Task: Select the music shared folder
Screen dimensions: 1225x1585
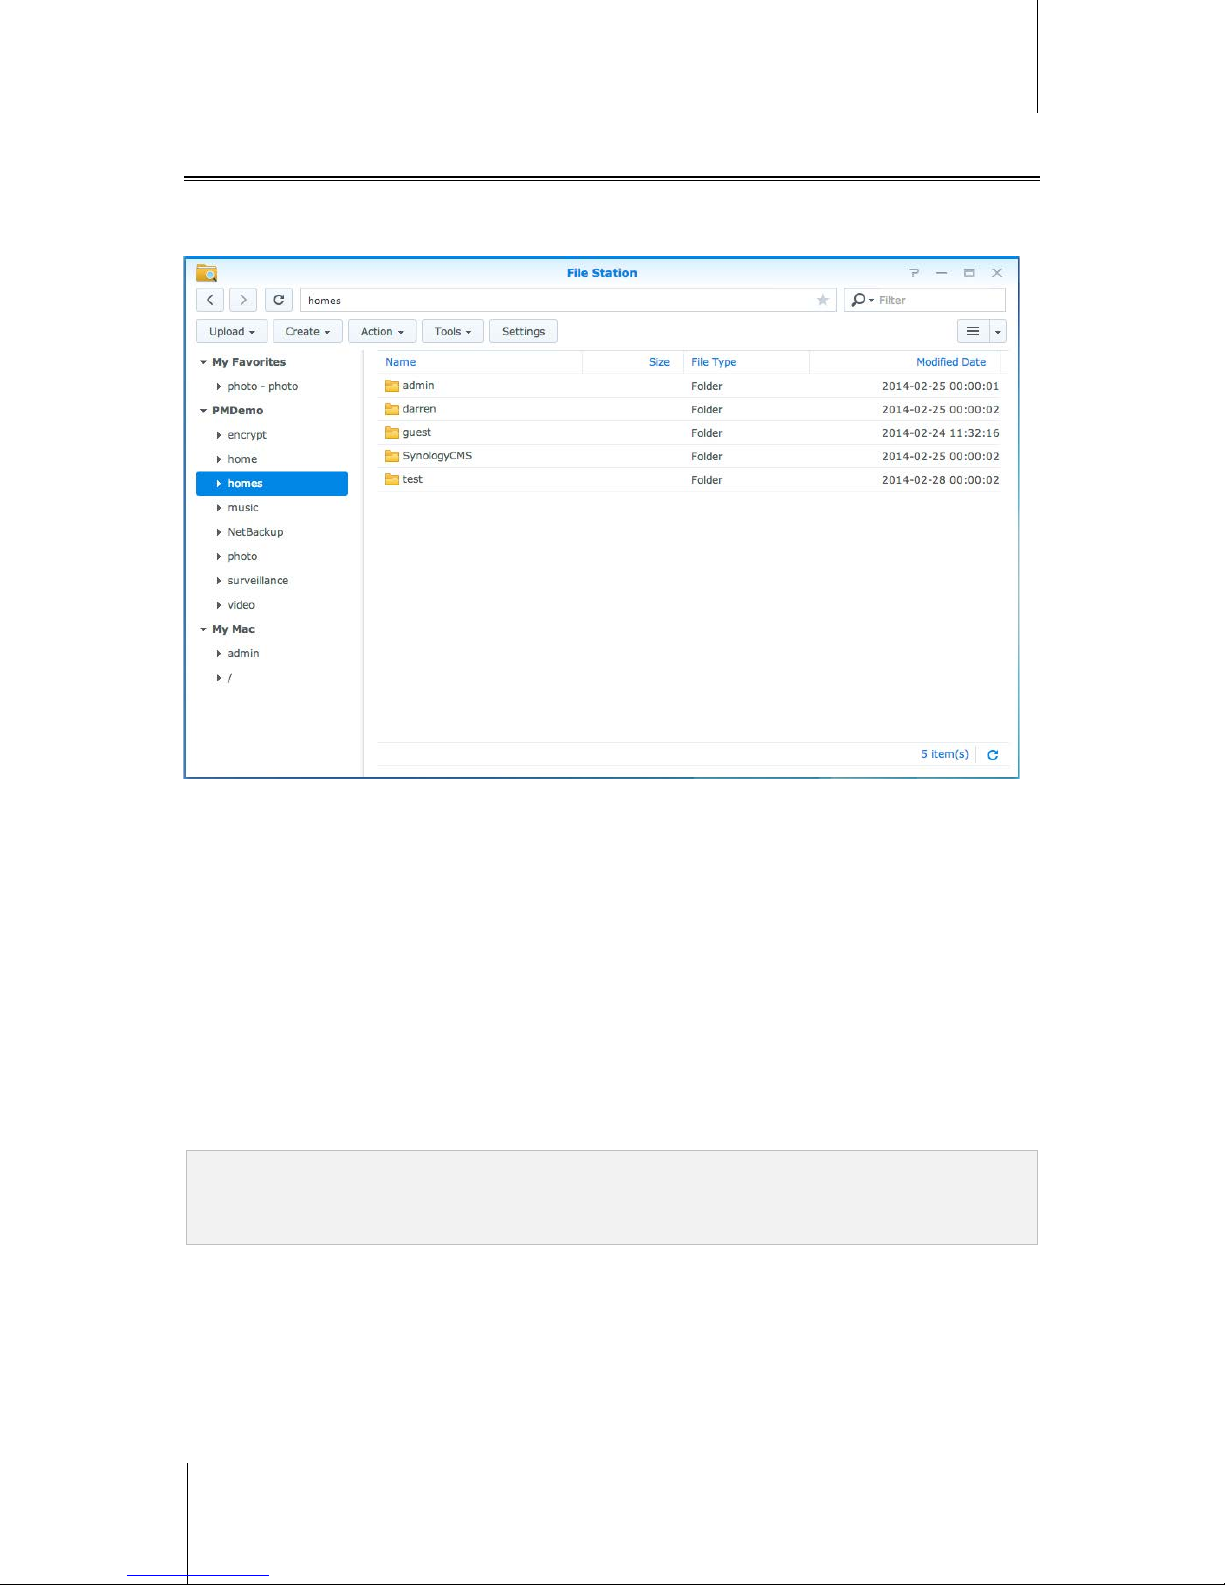Action: [x=243, y=508]
